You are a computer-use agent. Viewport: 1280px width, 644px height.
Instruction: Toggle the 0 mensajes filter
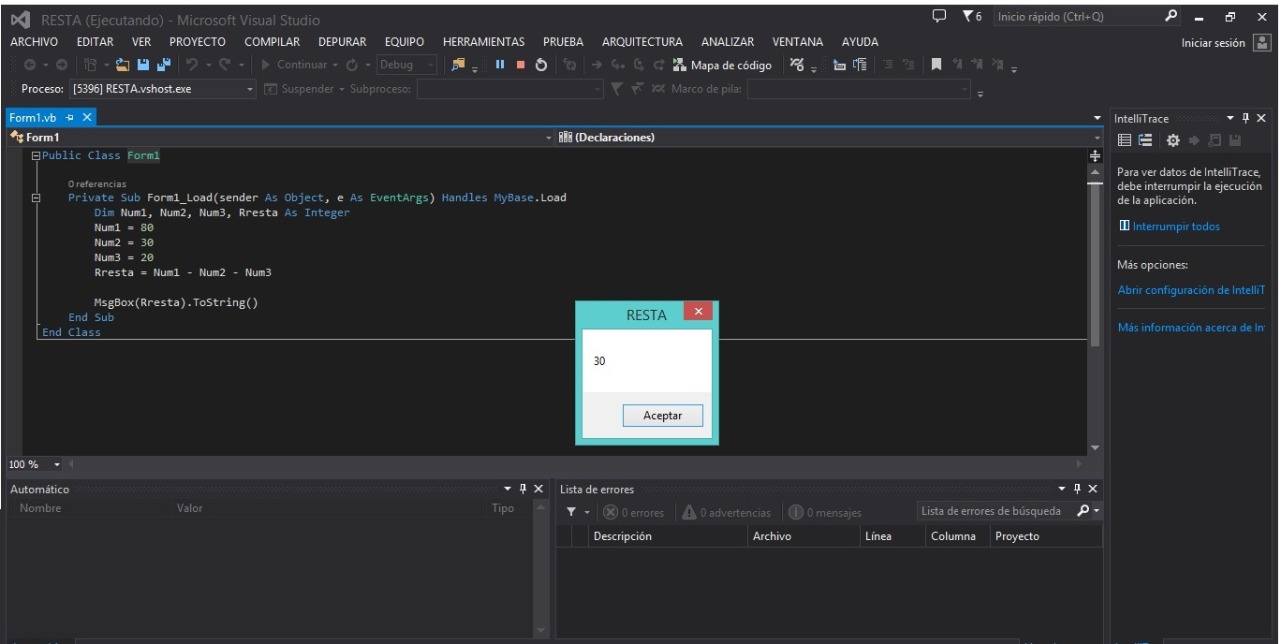coord(825,513)
